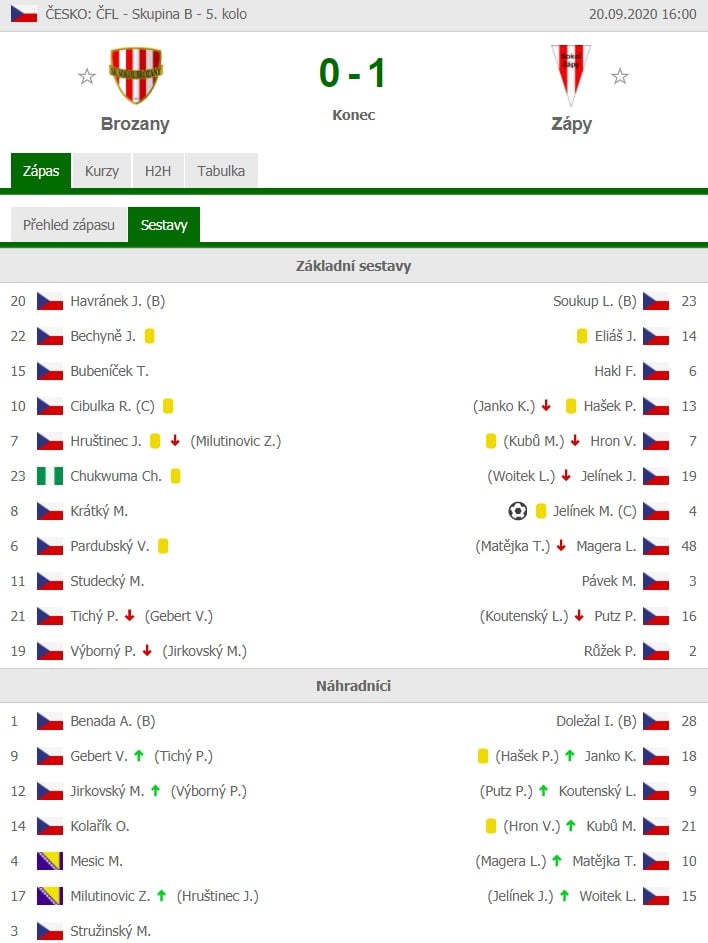
Task: Click the Czech flag in the header
Action: [x=23, y=14]
